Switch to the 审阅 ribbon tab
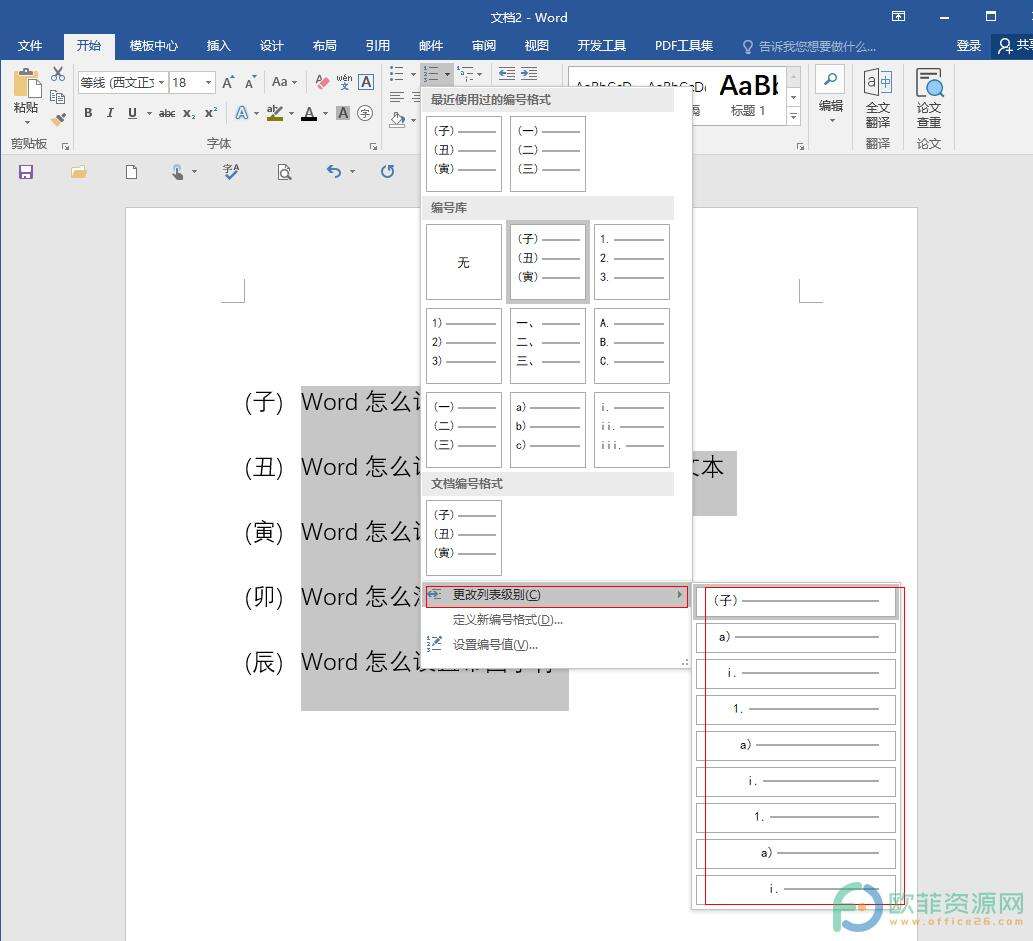 [x=484, y=45]
